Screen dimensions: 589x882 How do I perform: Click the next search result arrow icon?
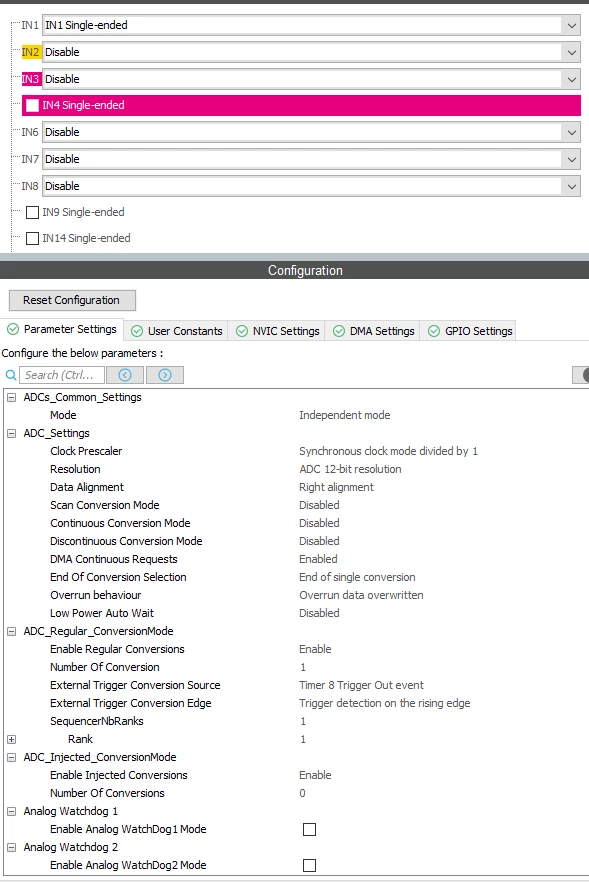[x=165, y=375]
